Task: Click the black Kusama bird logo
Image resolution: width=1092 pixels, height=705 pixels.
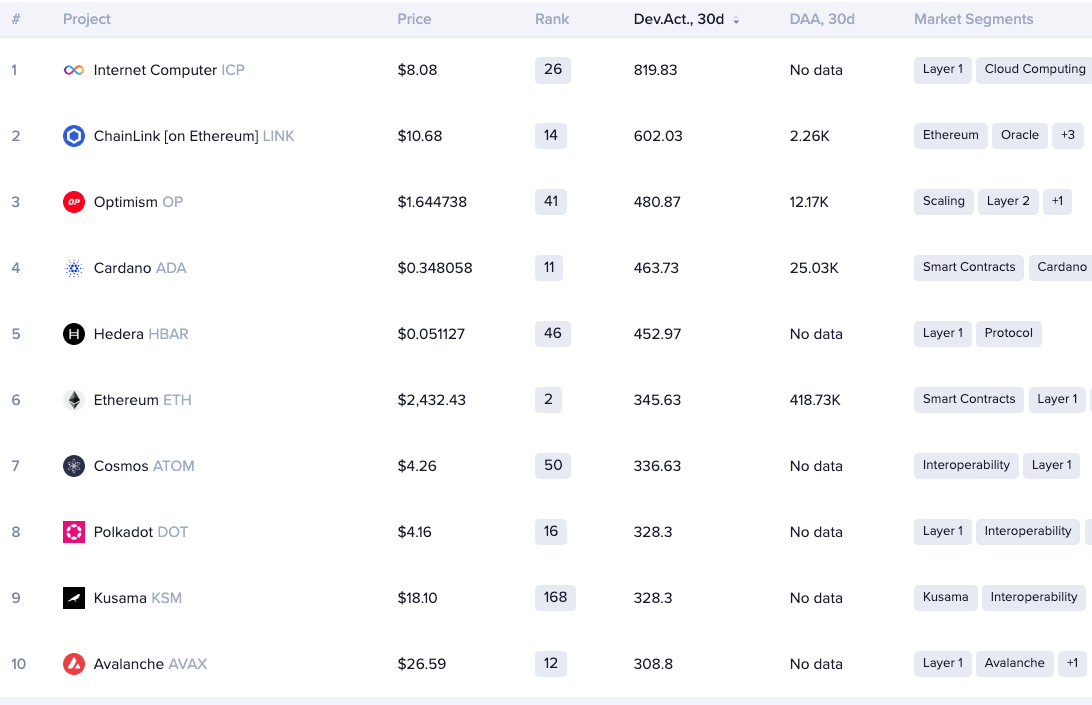Action: click(x=74, y=598)
